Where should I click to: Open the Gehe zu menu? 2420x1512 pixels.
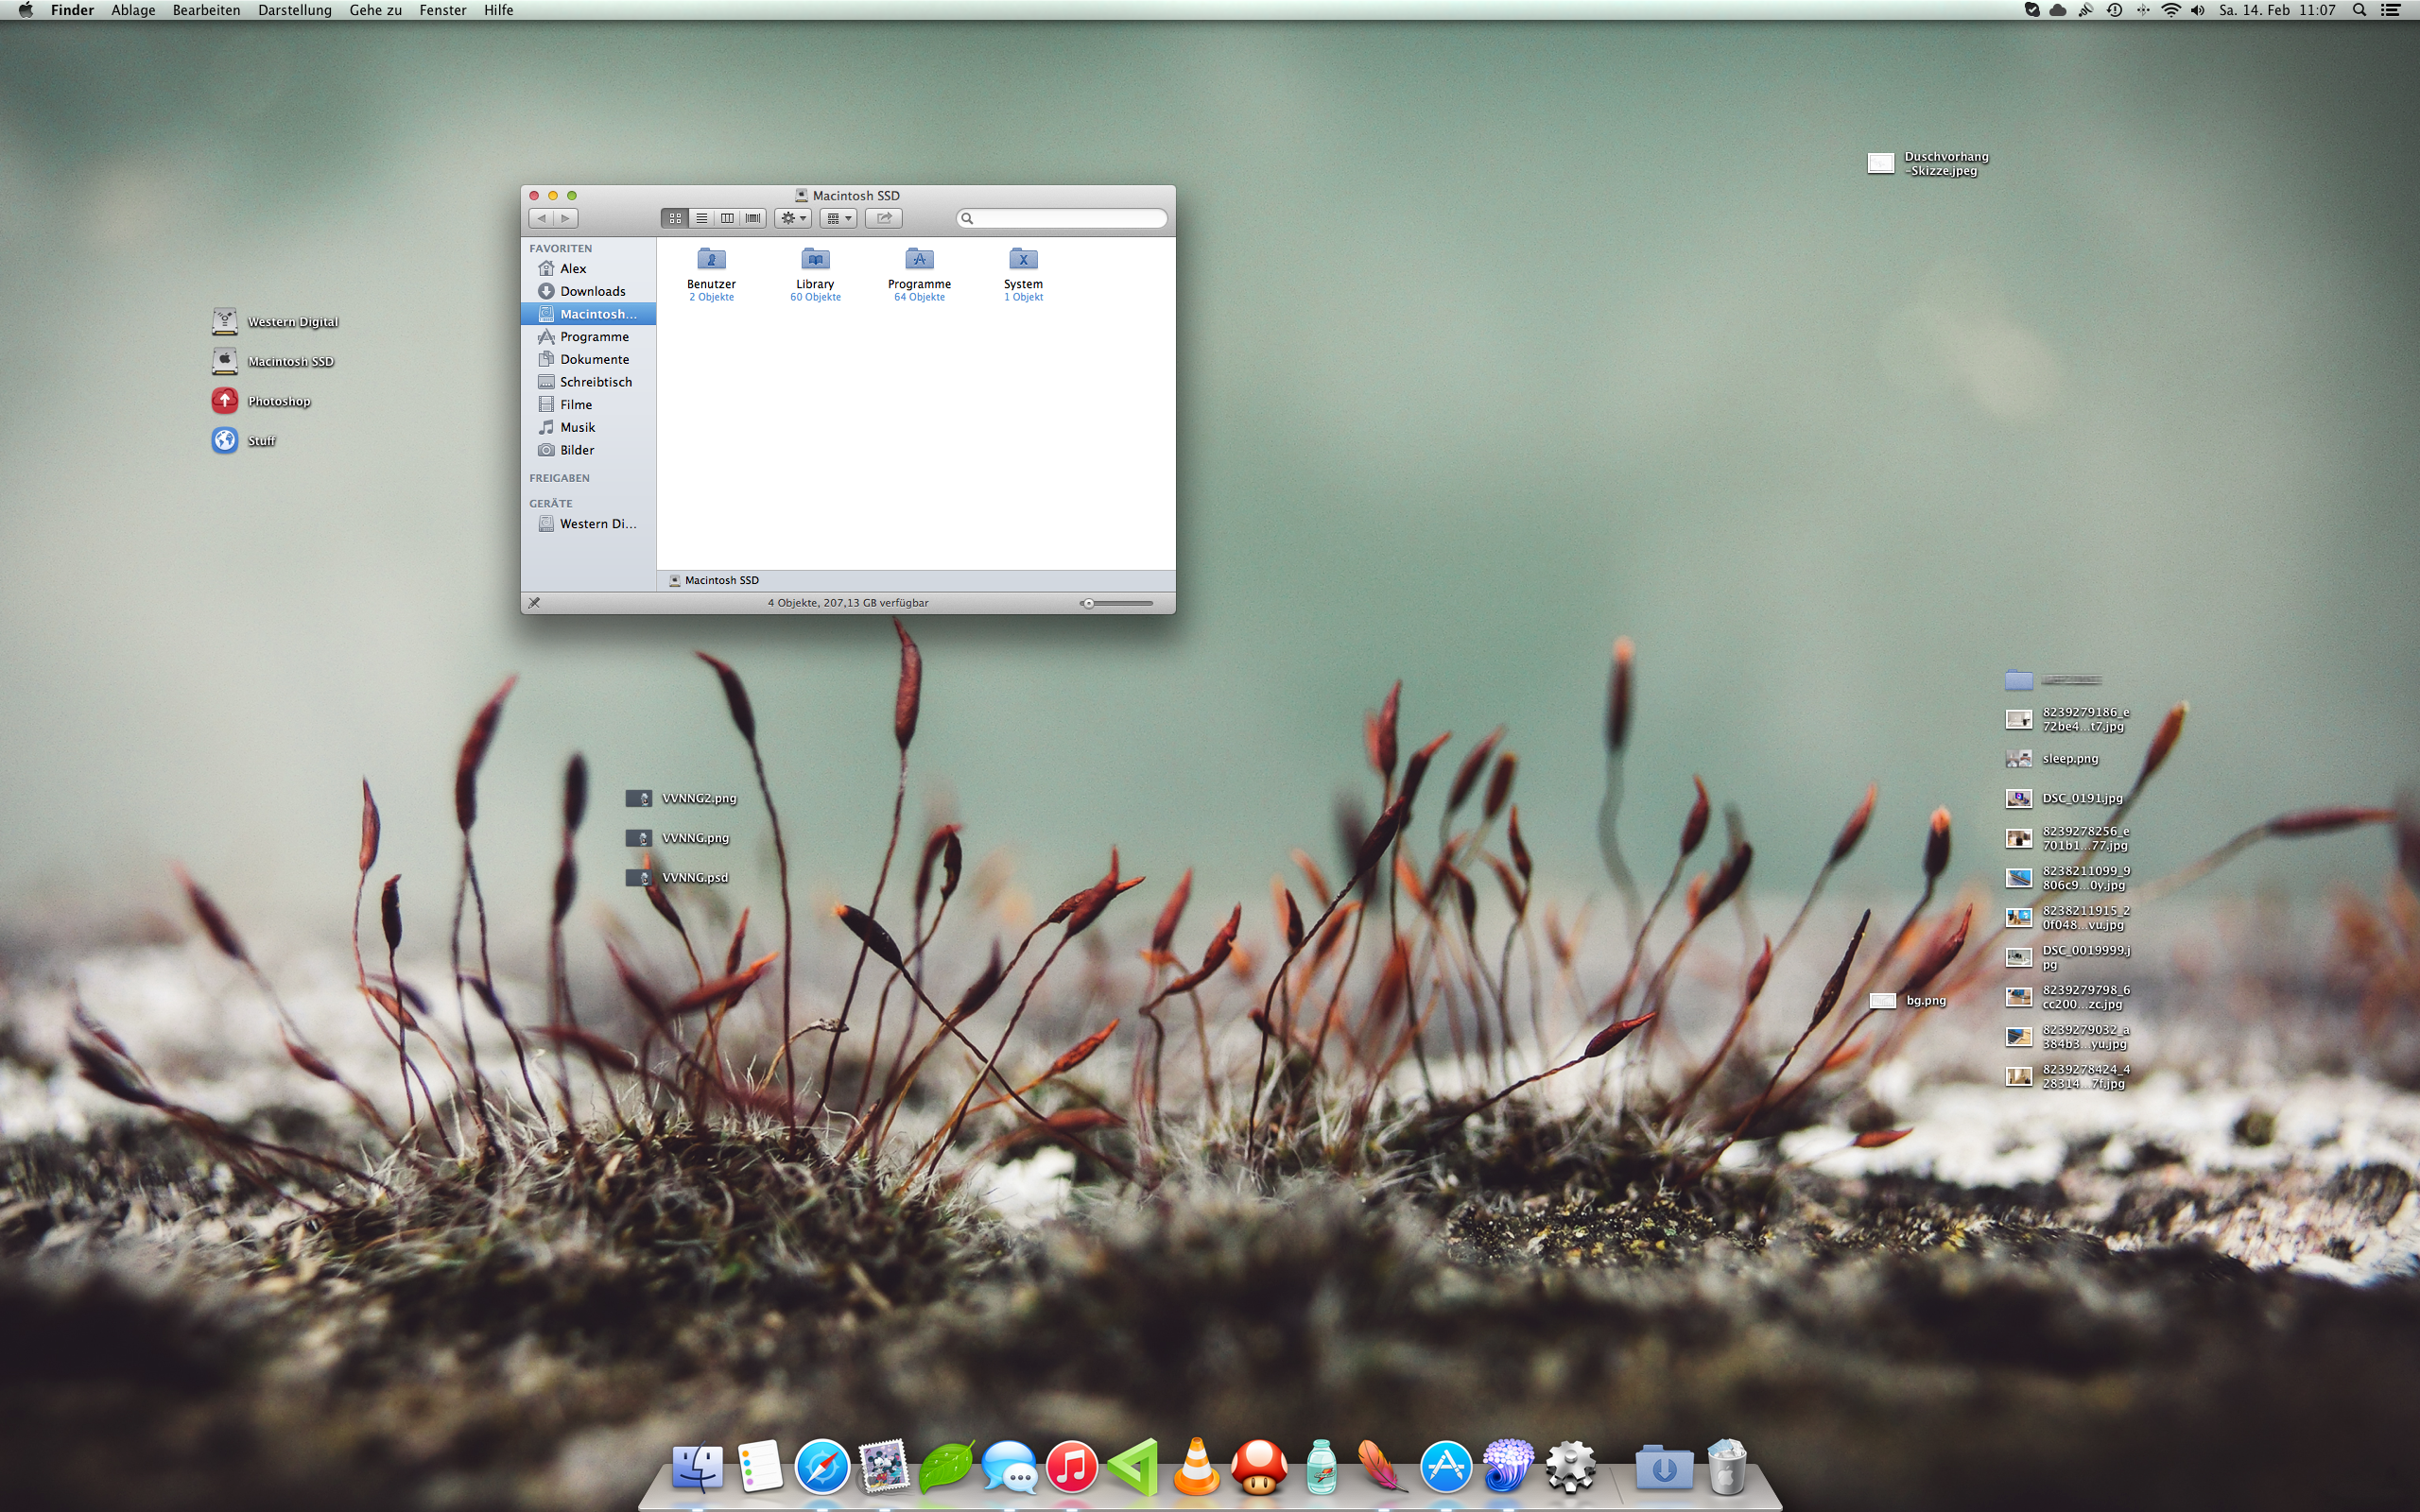(x=375, y=10)
